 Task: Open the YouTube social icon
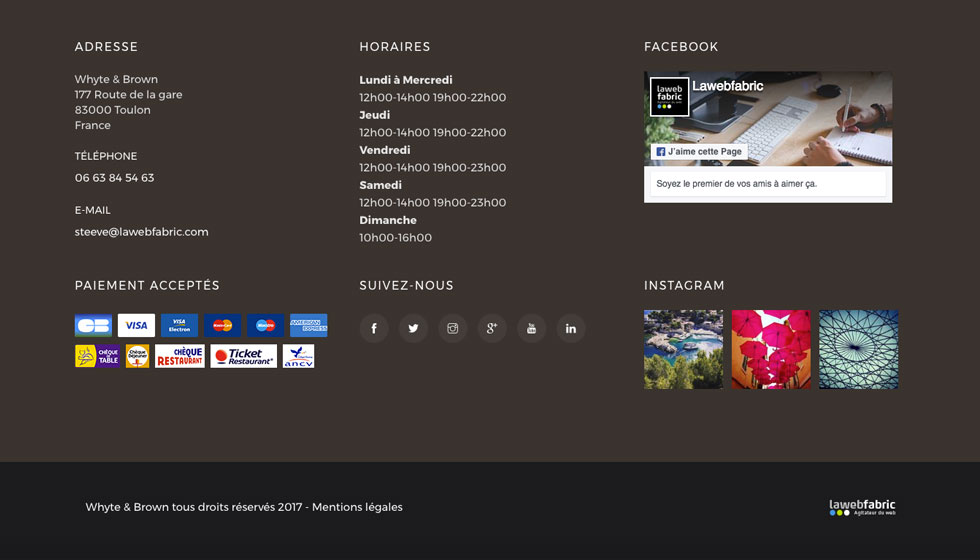[x=531, y=328]
